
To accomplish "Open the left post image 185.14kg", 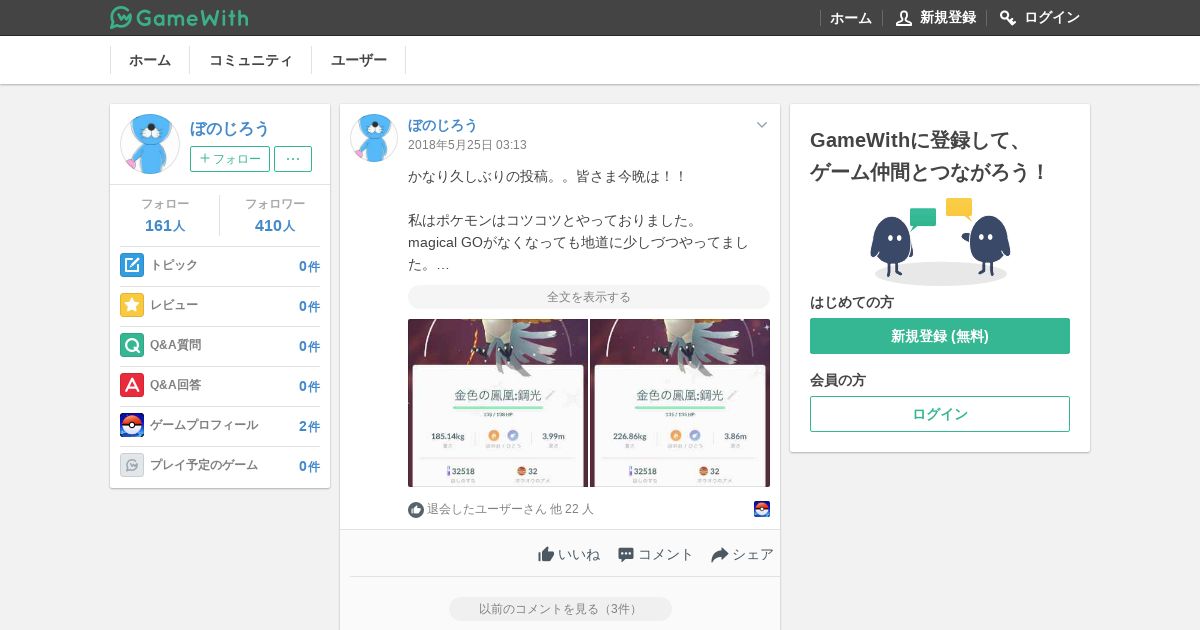I will [x=498, y=403].
